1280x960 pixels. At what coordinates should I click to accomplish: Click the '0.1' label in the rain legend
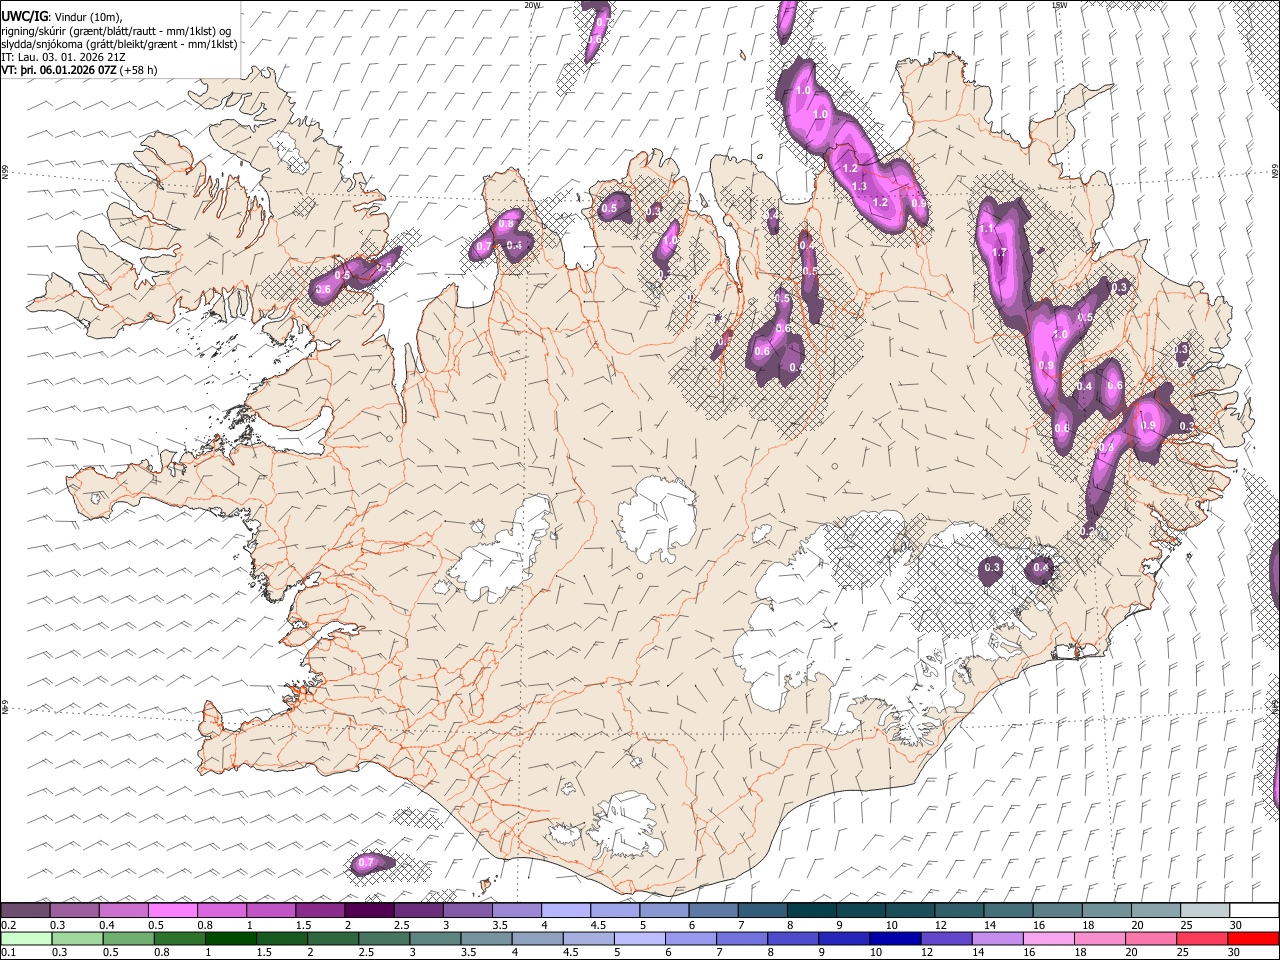7,953
